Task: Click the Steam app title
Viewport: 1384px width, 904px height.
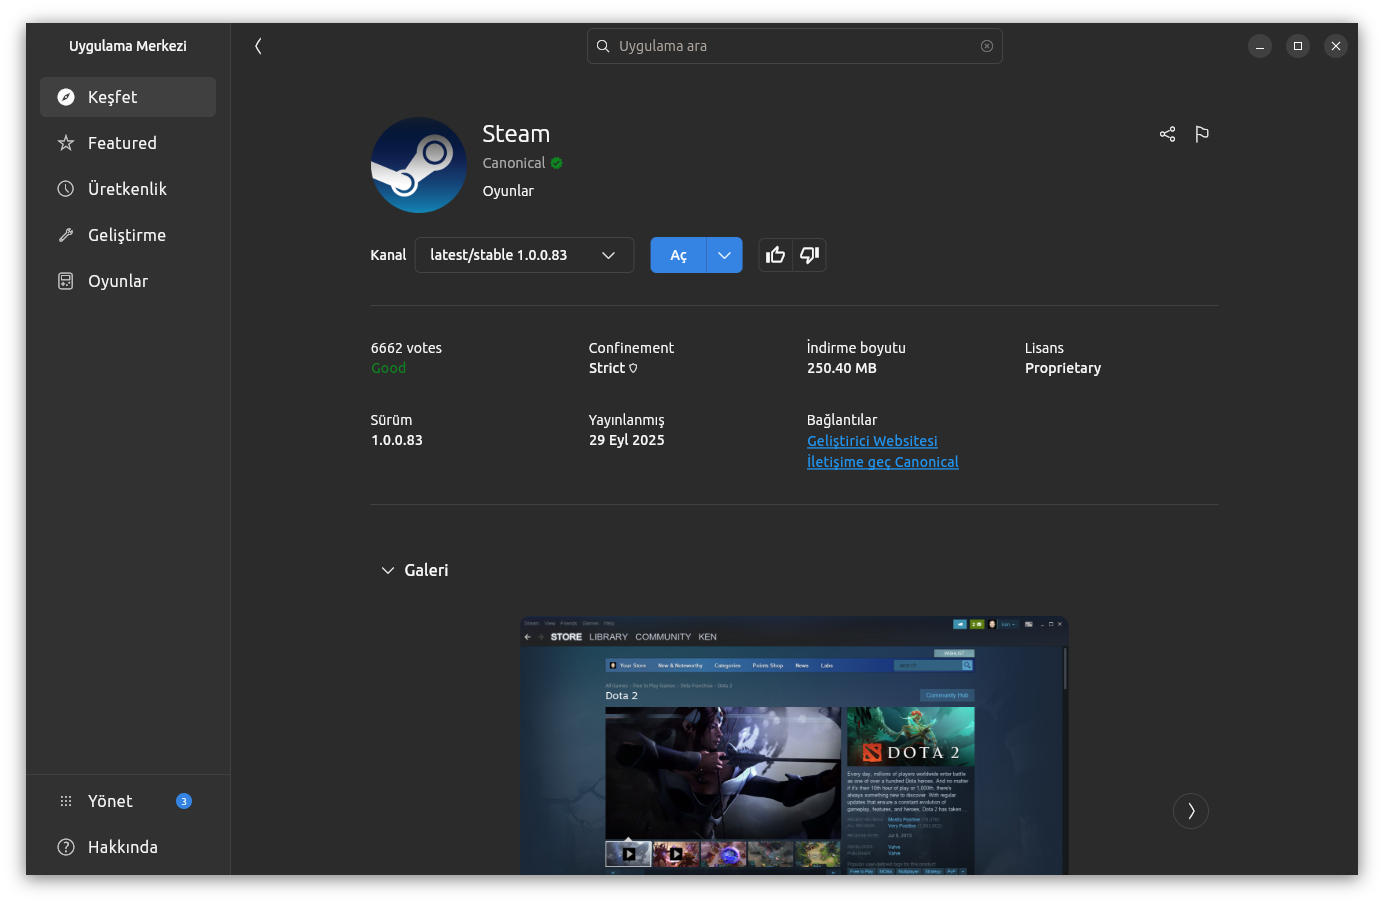Action: point(516,134)
